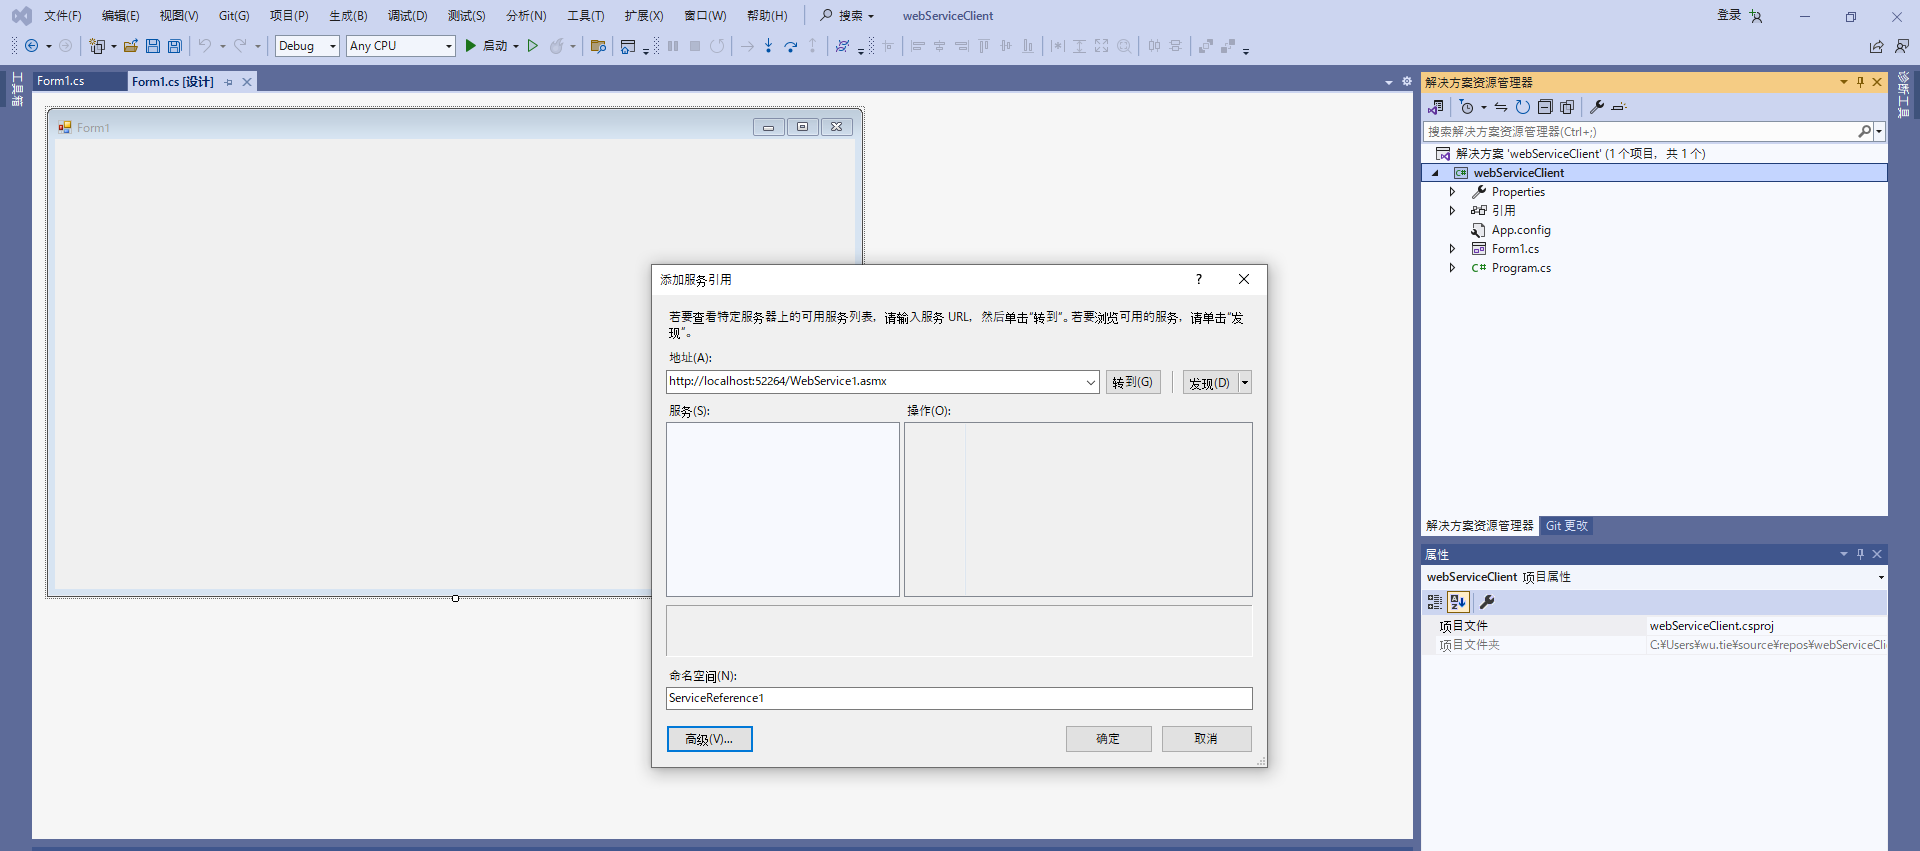
Task: Switch to the Git 更改 tab
Action: coord(1566,526)
